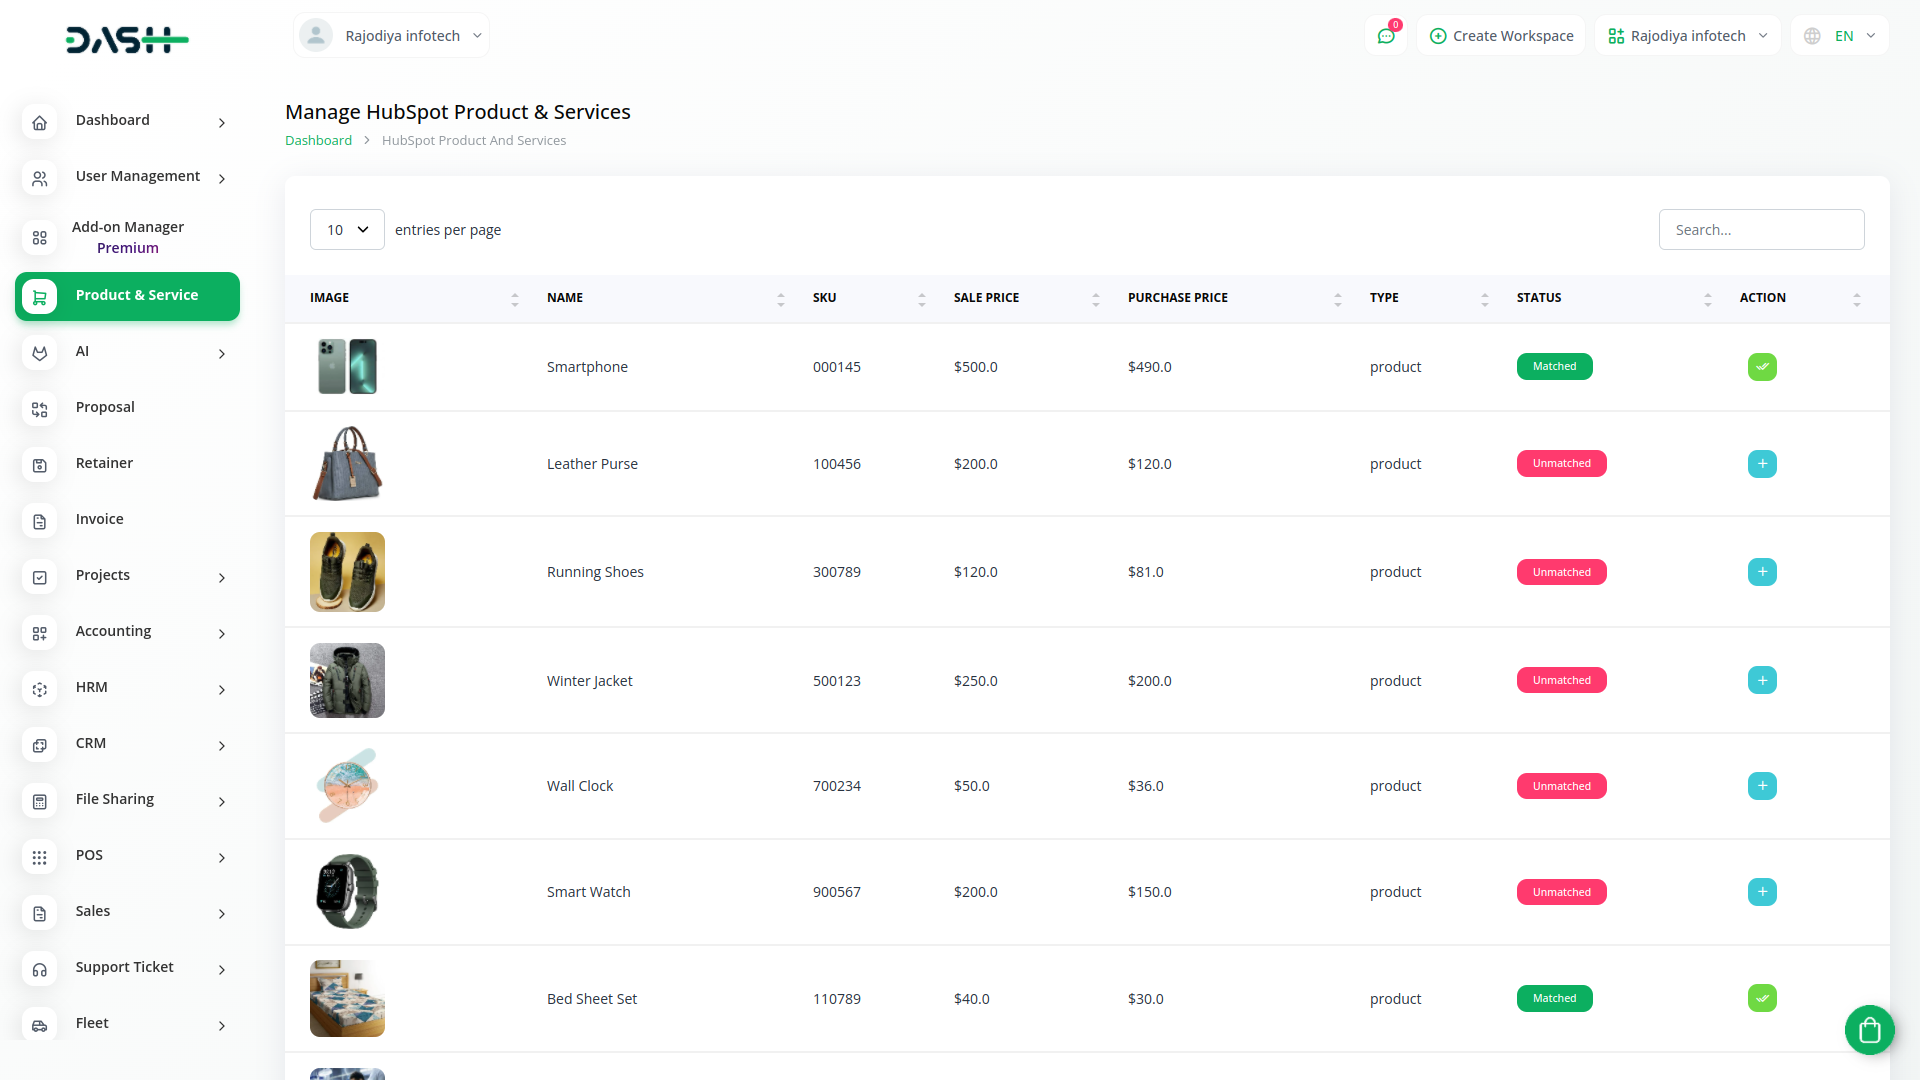Click the plus action icon for Smart Watch
Viewport: 1920px width, 1080px height.
[1762, 892]
